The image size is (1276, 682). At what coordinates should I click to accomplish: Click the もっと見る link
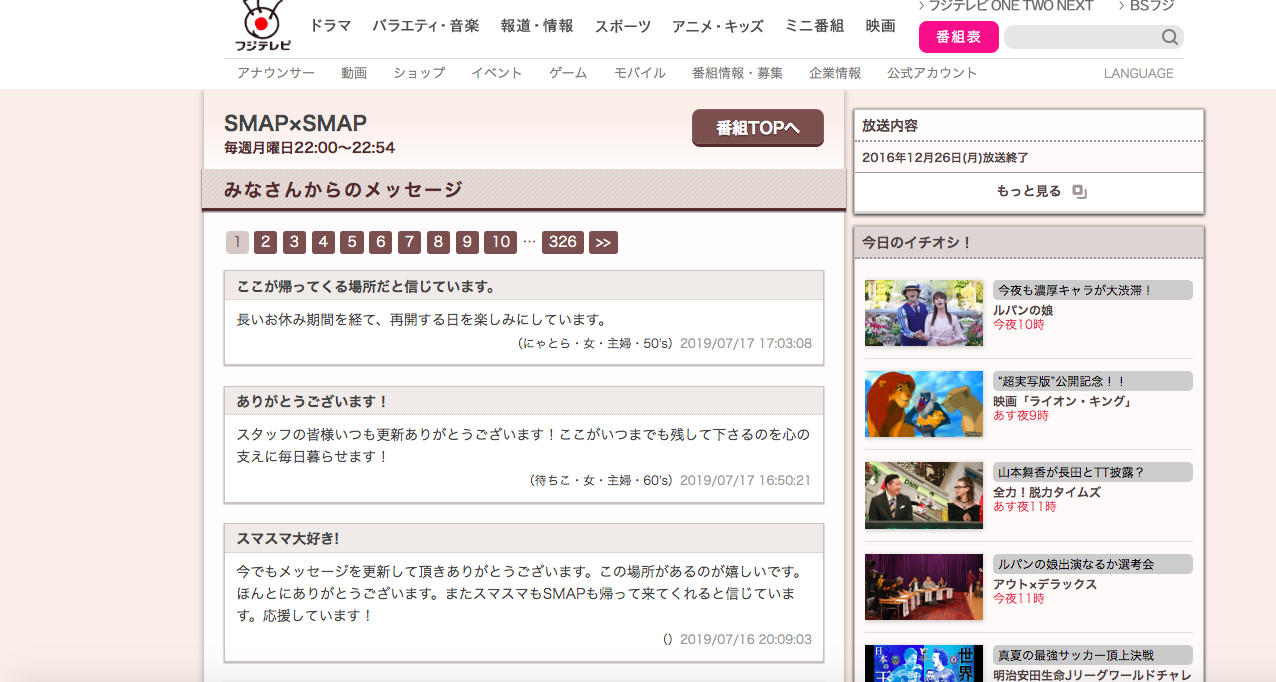click(x=1029, y=190)
